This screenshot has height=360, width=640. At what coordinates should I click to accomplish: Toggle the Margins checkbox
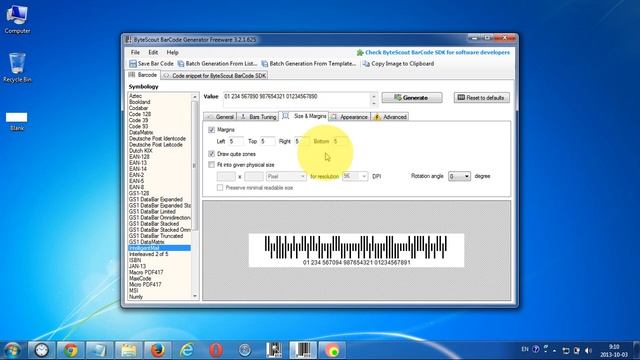211,130
